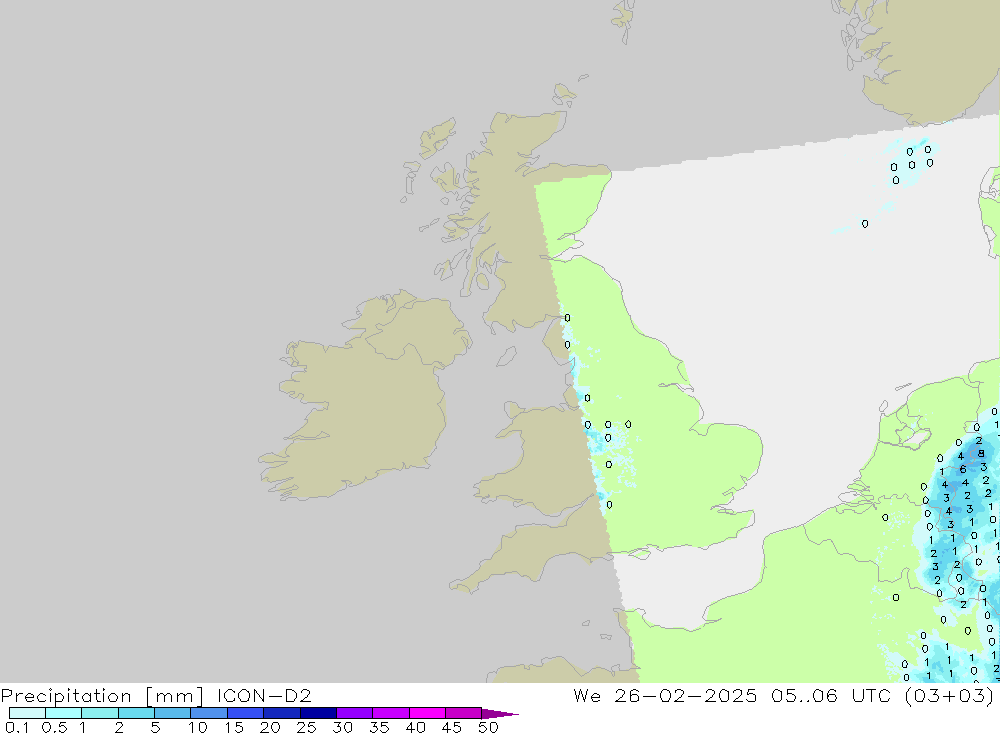This screenshot has height=733, width=1000.
Task: Click the 30–35 mm purple swatch
Action: [x=355, y=713]
